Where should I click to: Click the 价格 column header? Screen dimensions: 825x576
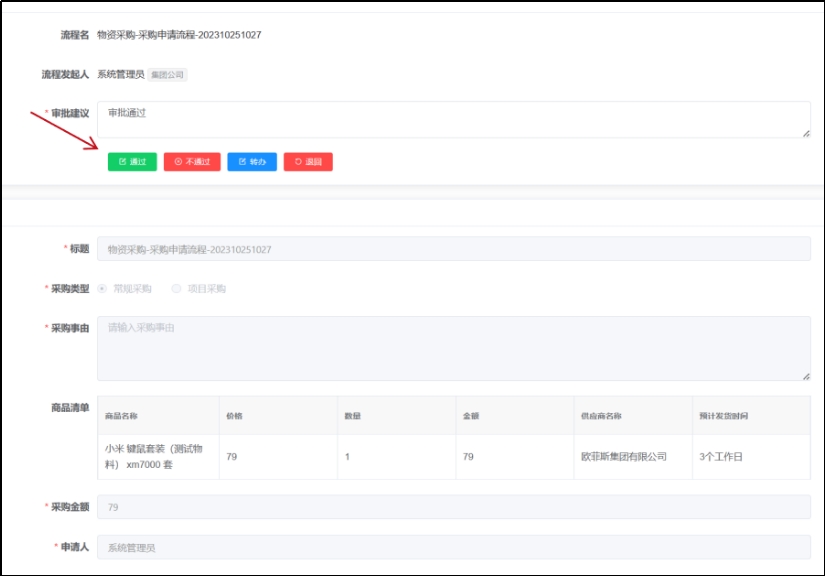pos(234,416)
